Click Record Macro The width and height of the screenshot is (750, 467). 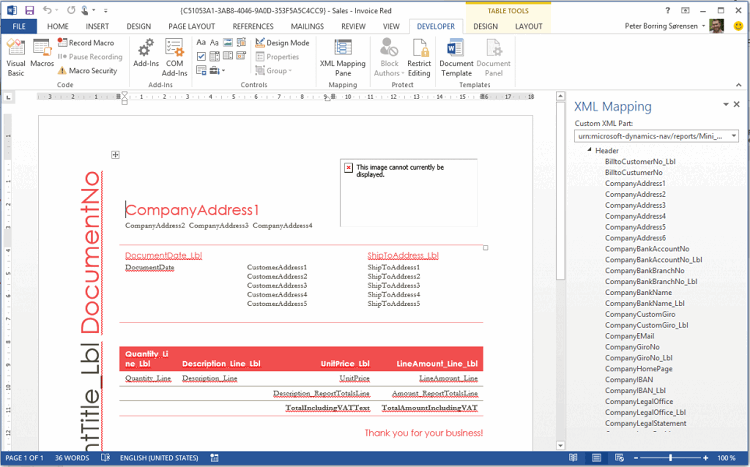pyautogui.click(x=90, y=43)
